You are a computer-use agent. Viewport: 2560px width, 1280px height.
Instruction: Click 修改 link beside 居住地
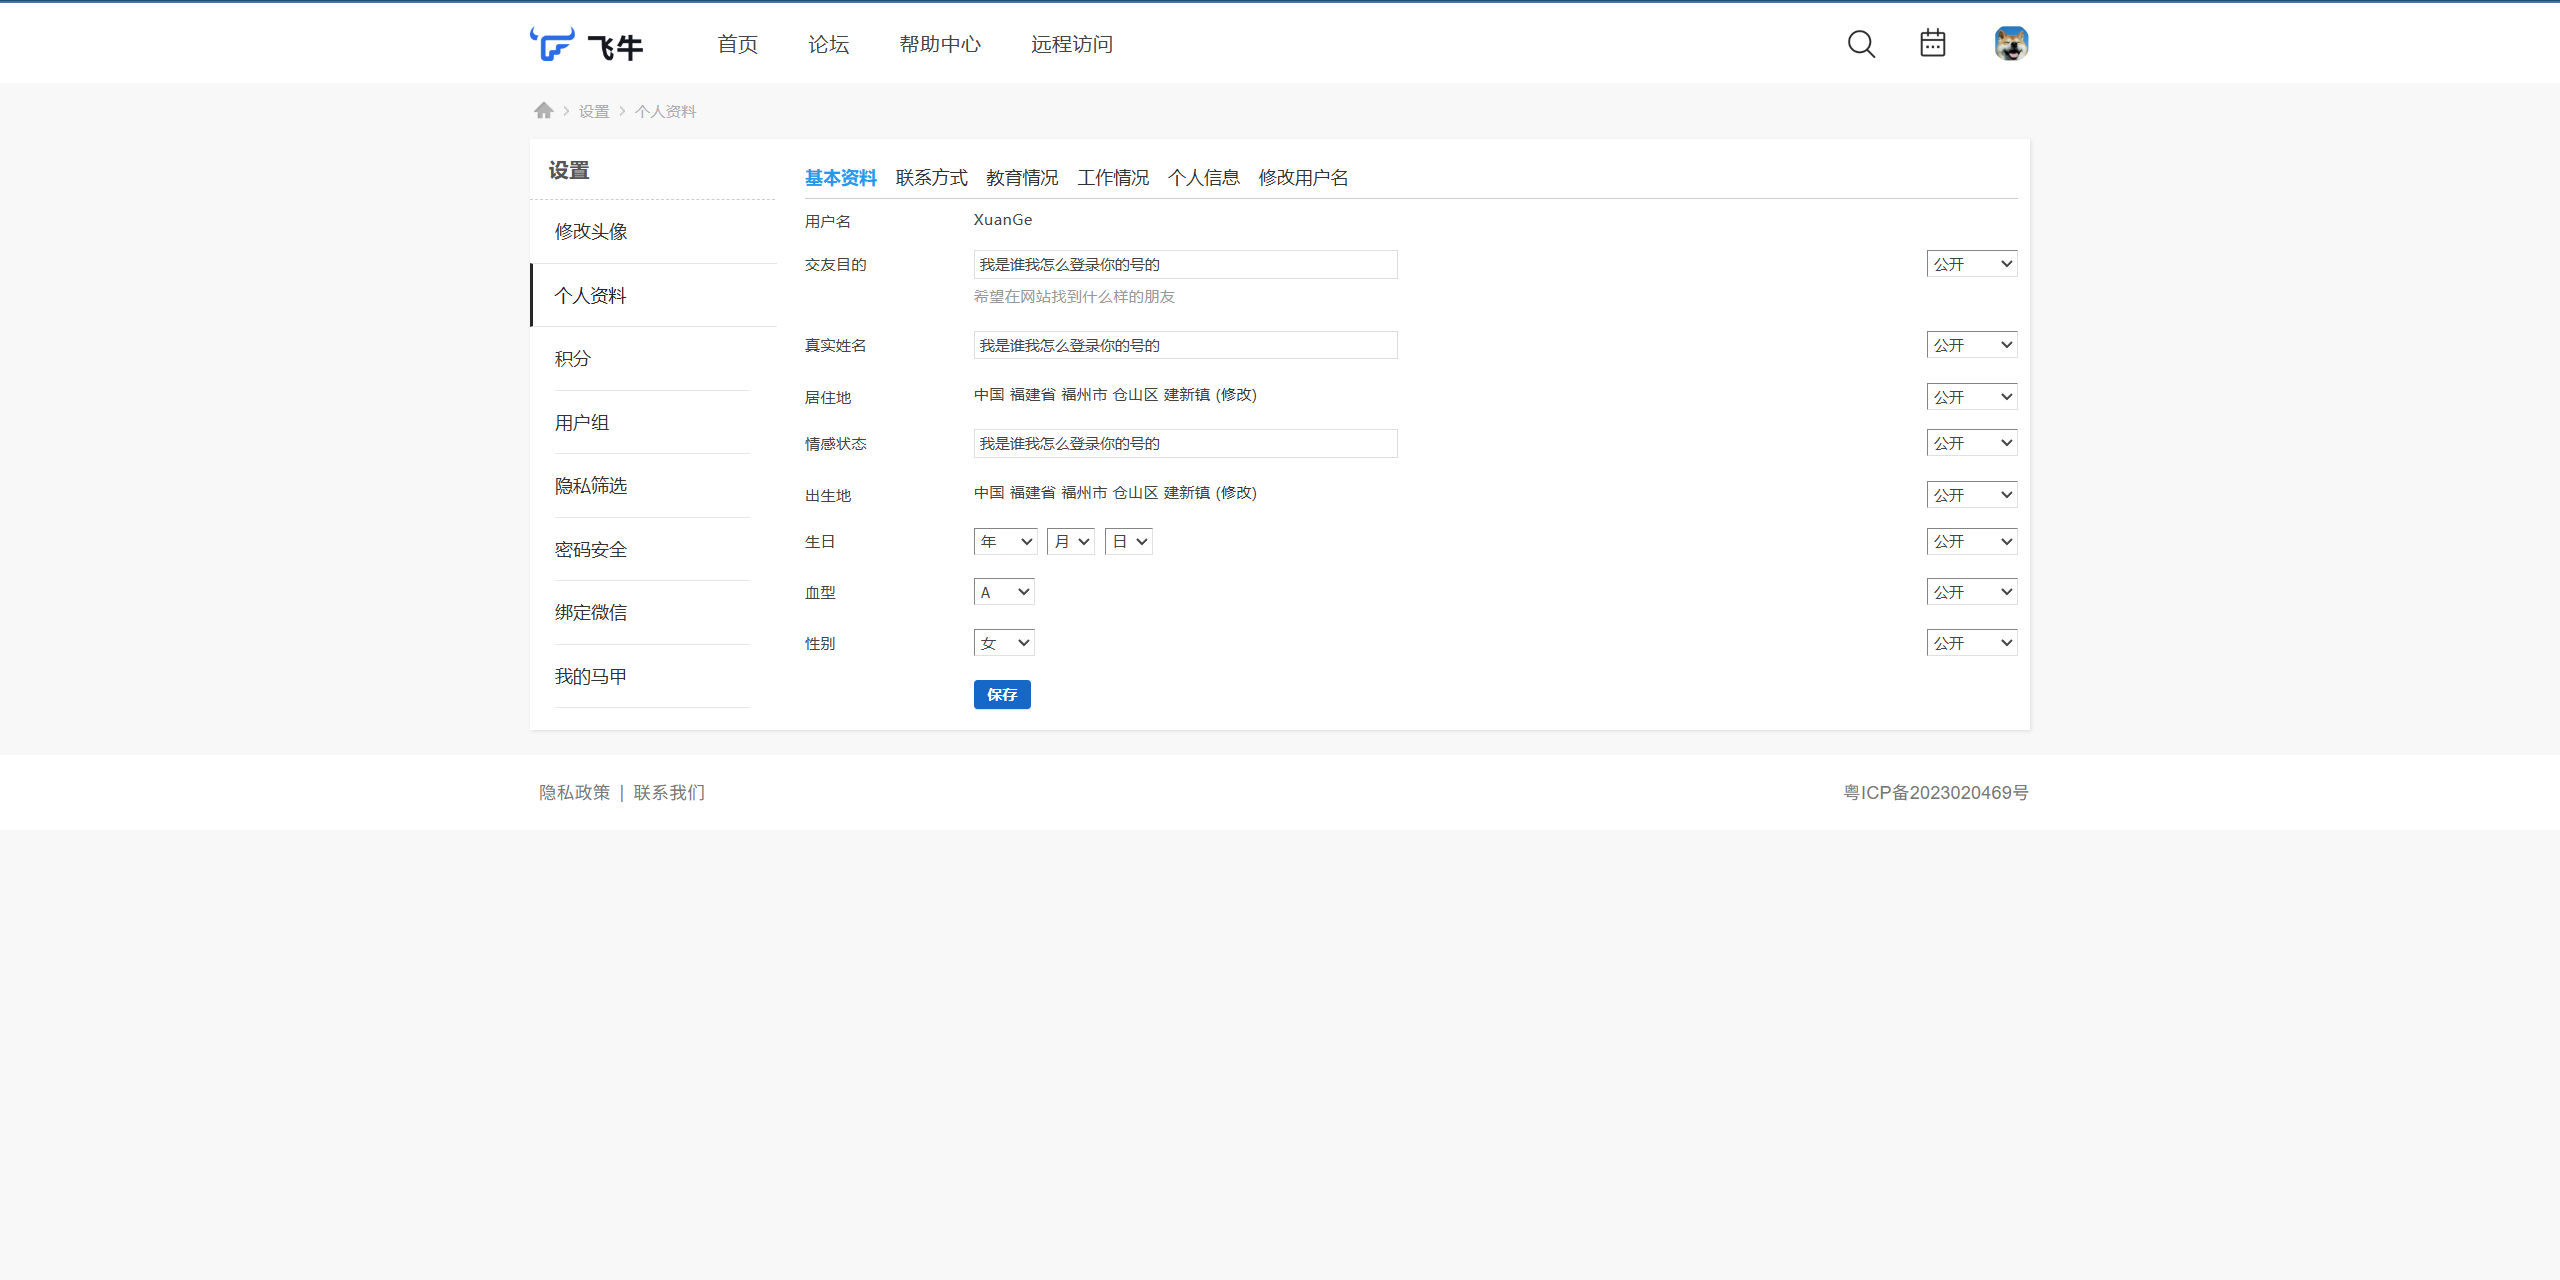point(1236,395)
